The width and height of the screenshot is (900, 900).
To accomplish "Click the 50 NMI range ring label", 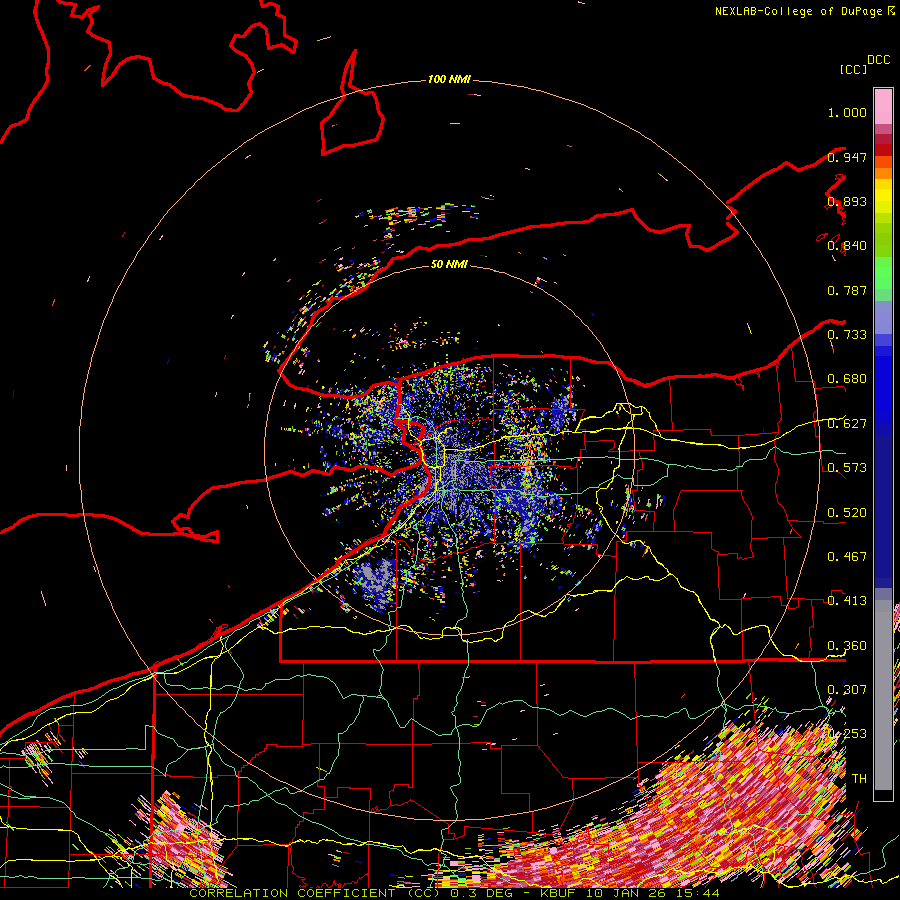I will click(449, 264).
